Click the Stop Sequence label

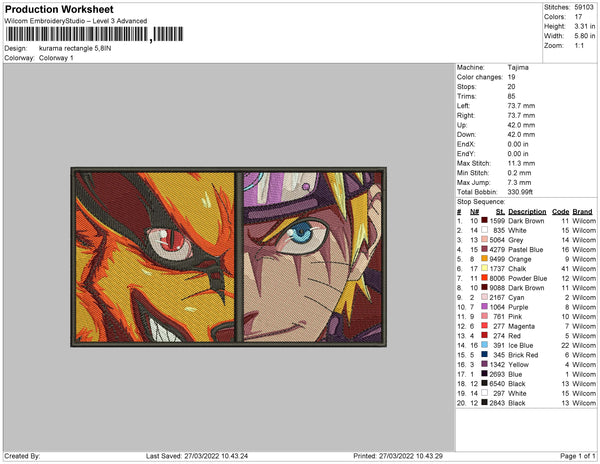481,202
